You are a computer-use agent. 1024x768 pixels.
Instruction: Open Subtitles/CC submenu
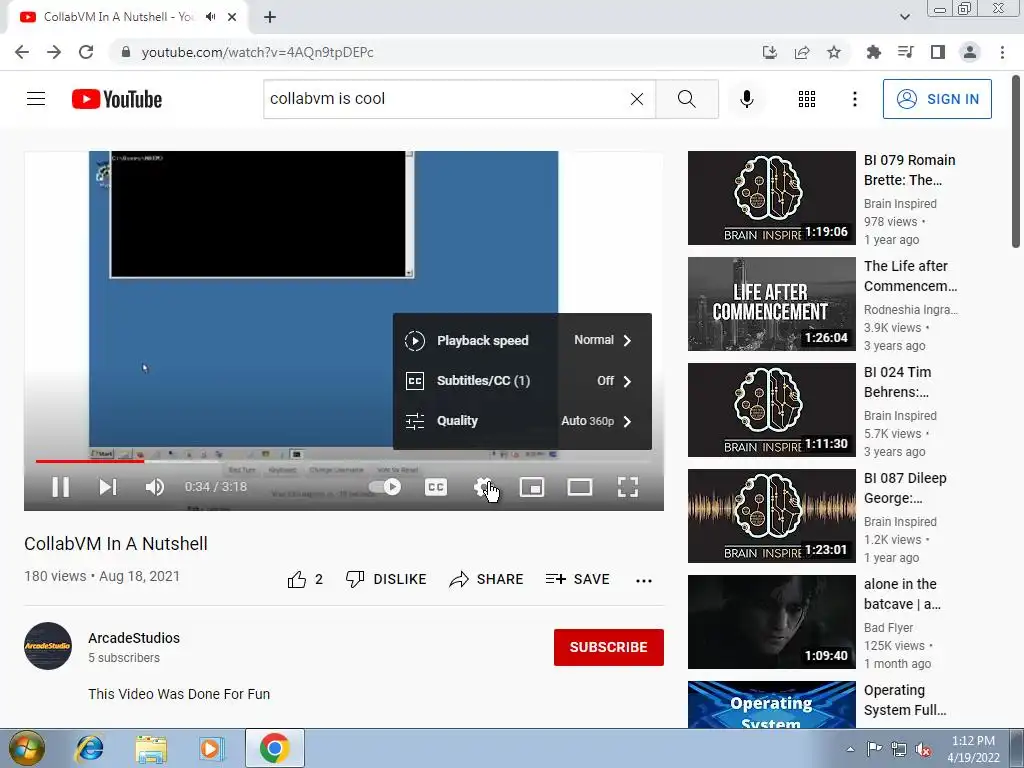pos(522,381)
